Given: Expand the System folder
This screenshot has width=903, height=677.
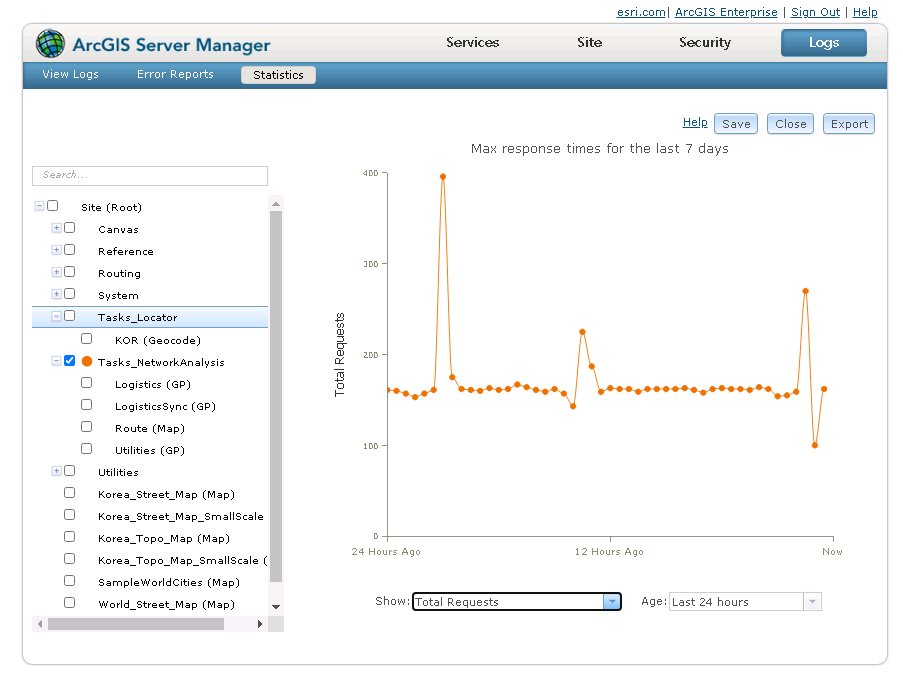Looking at the screenshot, I should tap(56, 294).
